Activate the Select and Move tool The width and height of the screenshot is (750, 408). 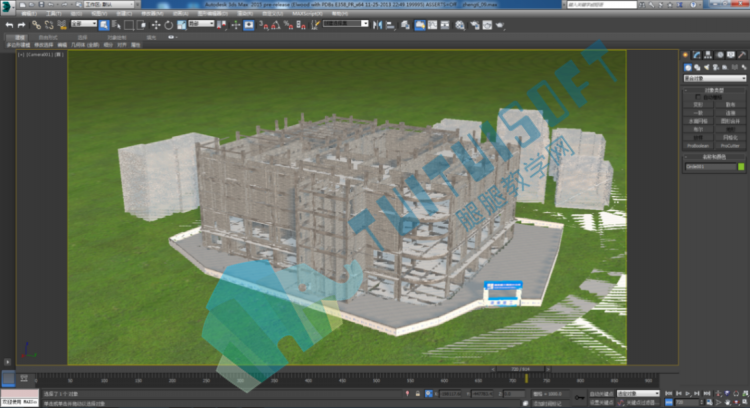pyautogui.click(x=156, y=25)
